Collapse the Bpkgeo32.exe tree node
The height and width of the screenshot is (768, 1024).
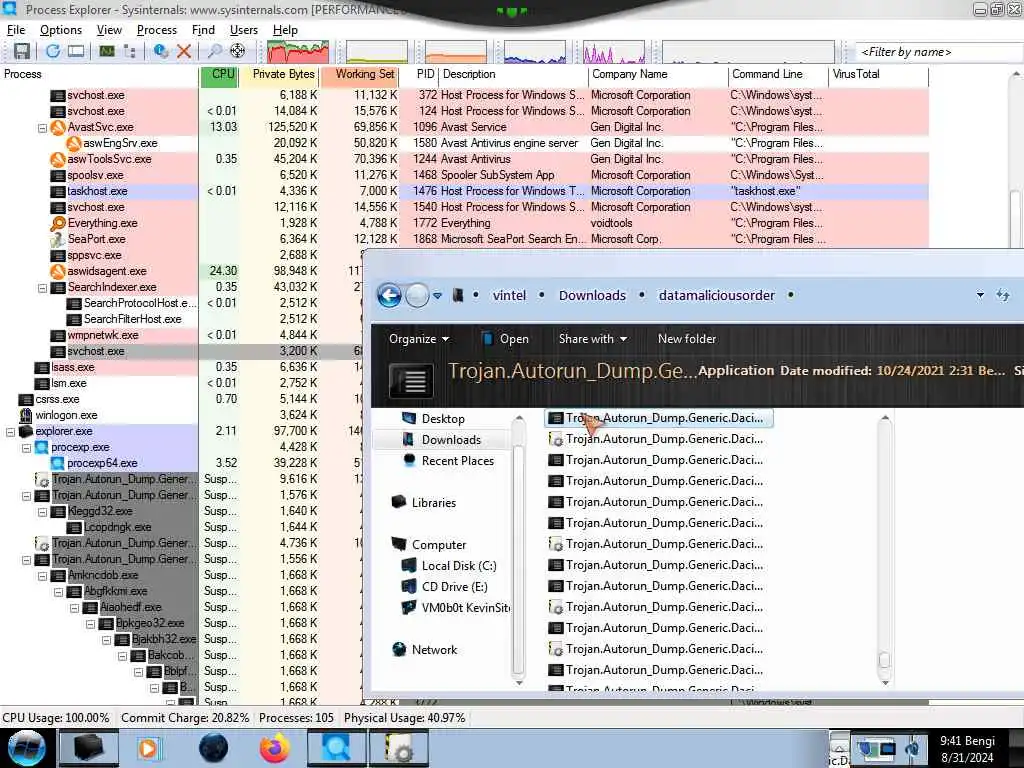(91, 624)
